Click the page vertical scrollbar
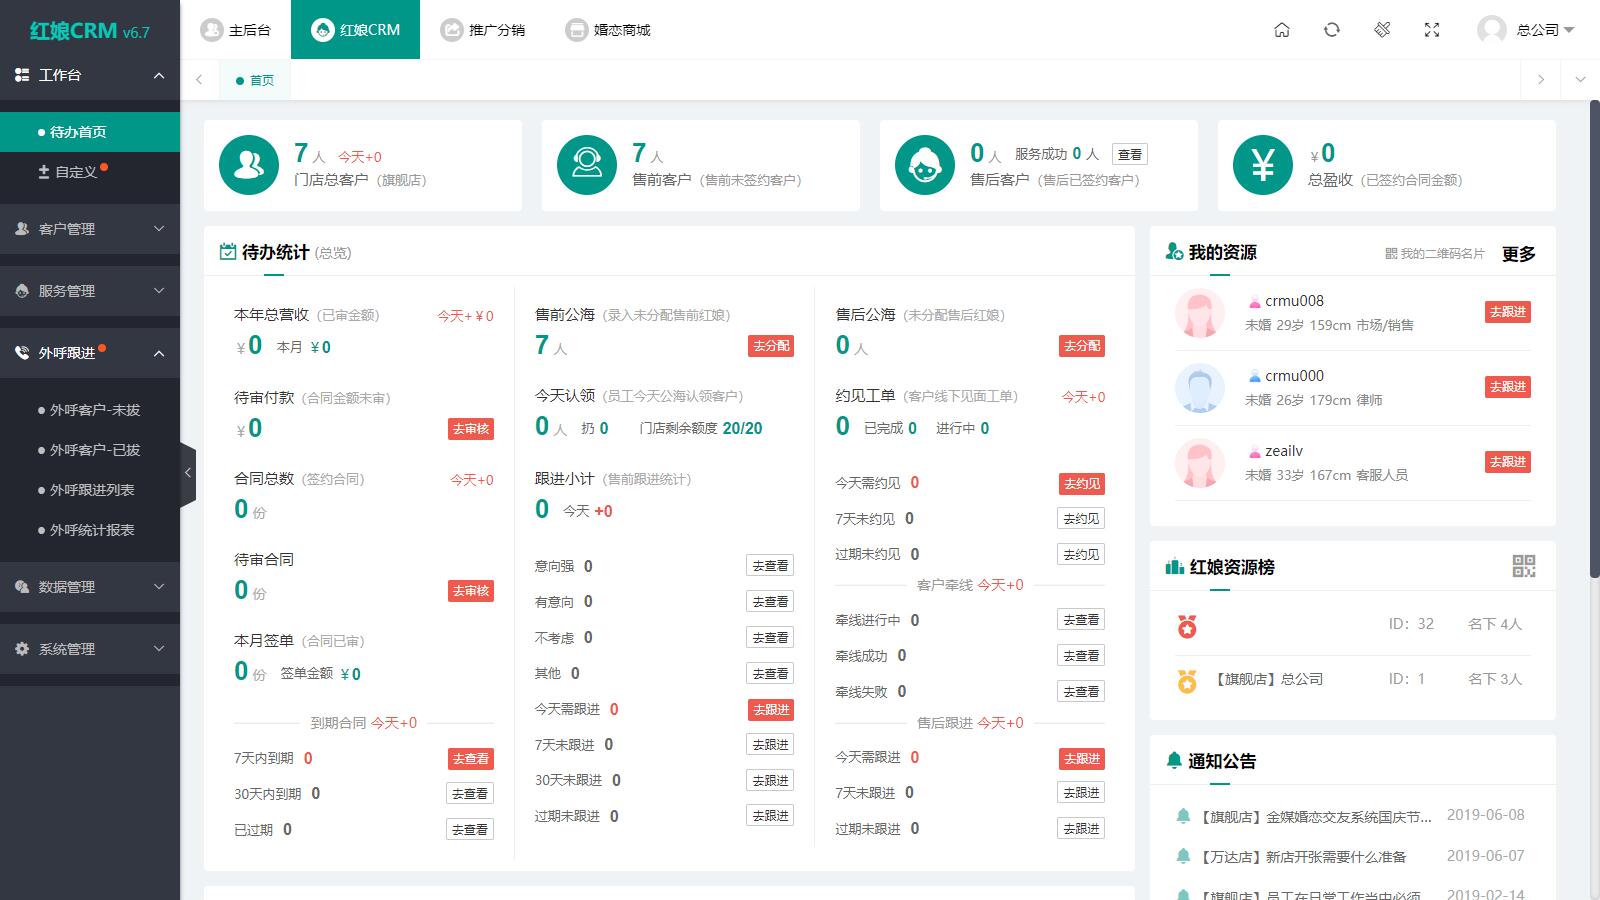 [x=1594, y=340]
